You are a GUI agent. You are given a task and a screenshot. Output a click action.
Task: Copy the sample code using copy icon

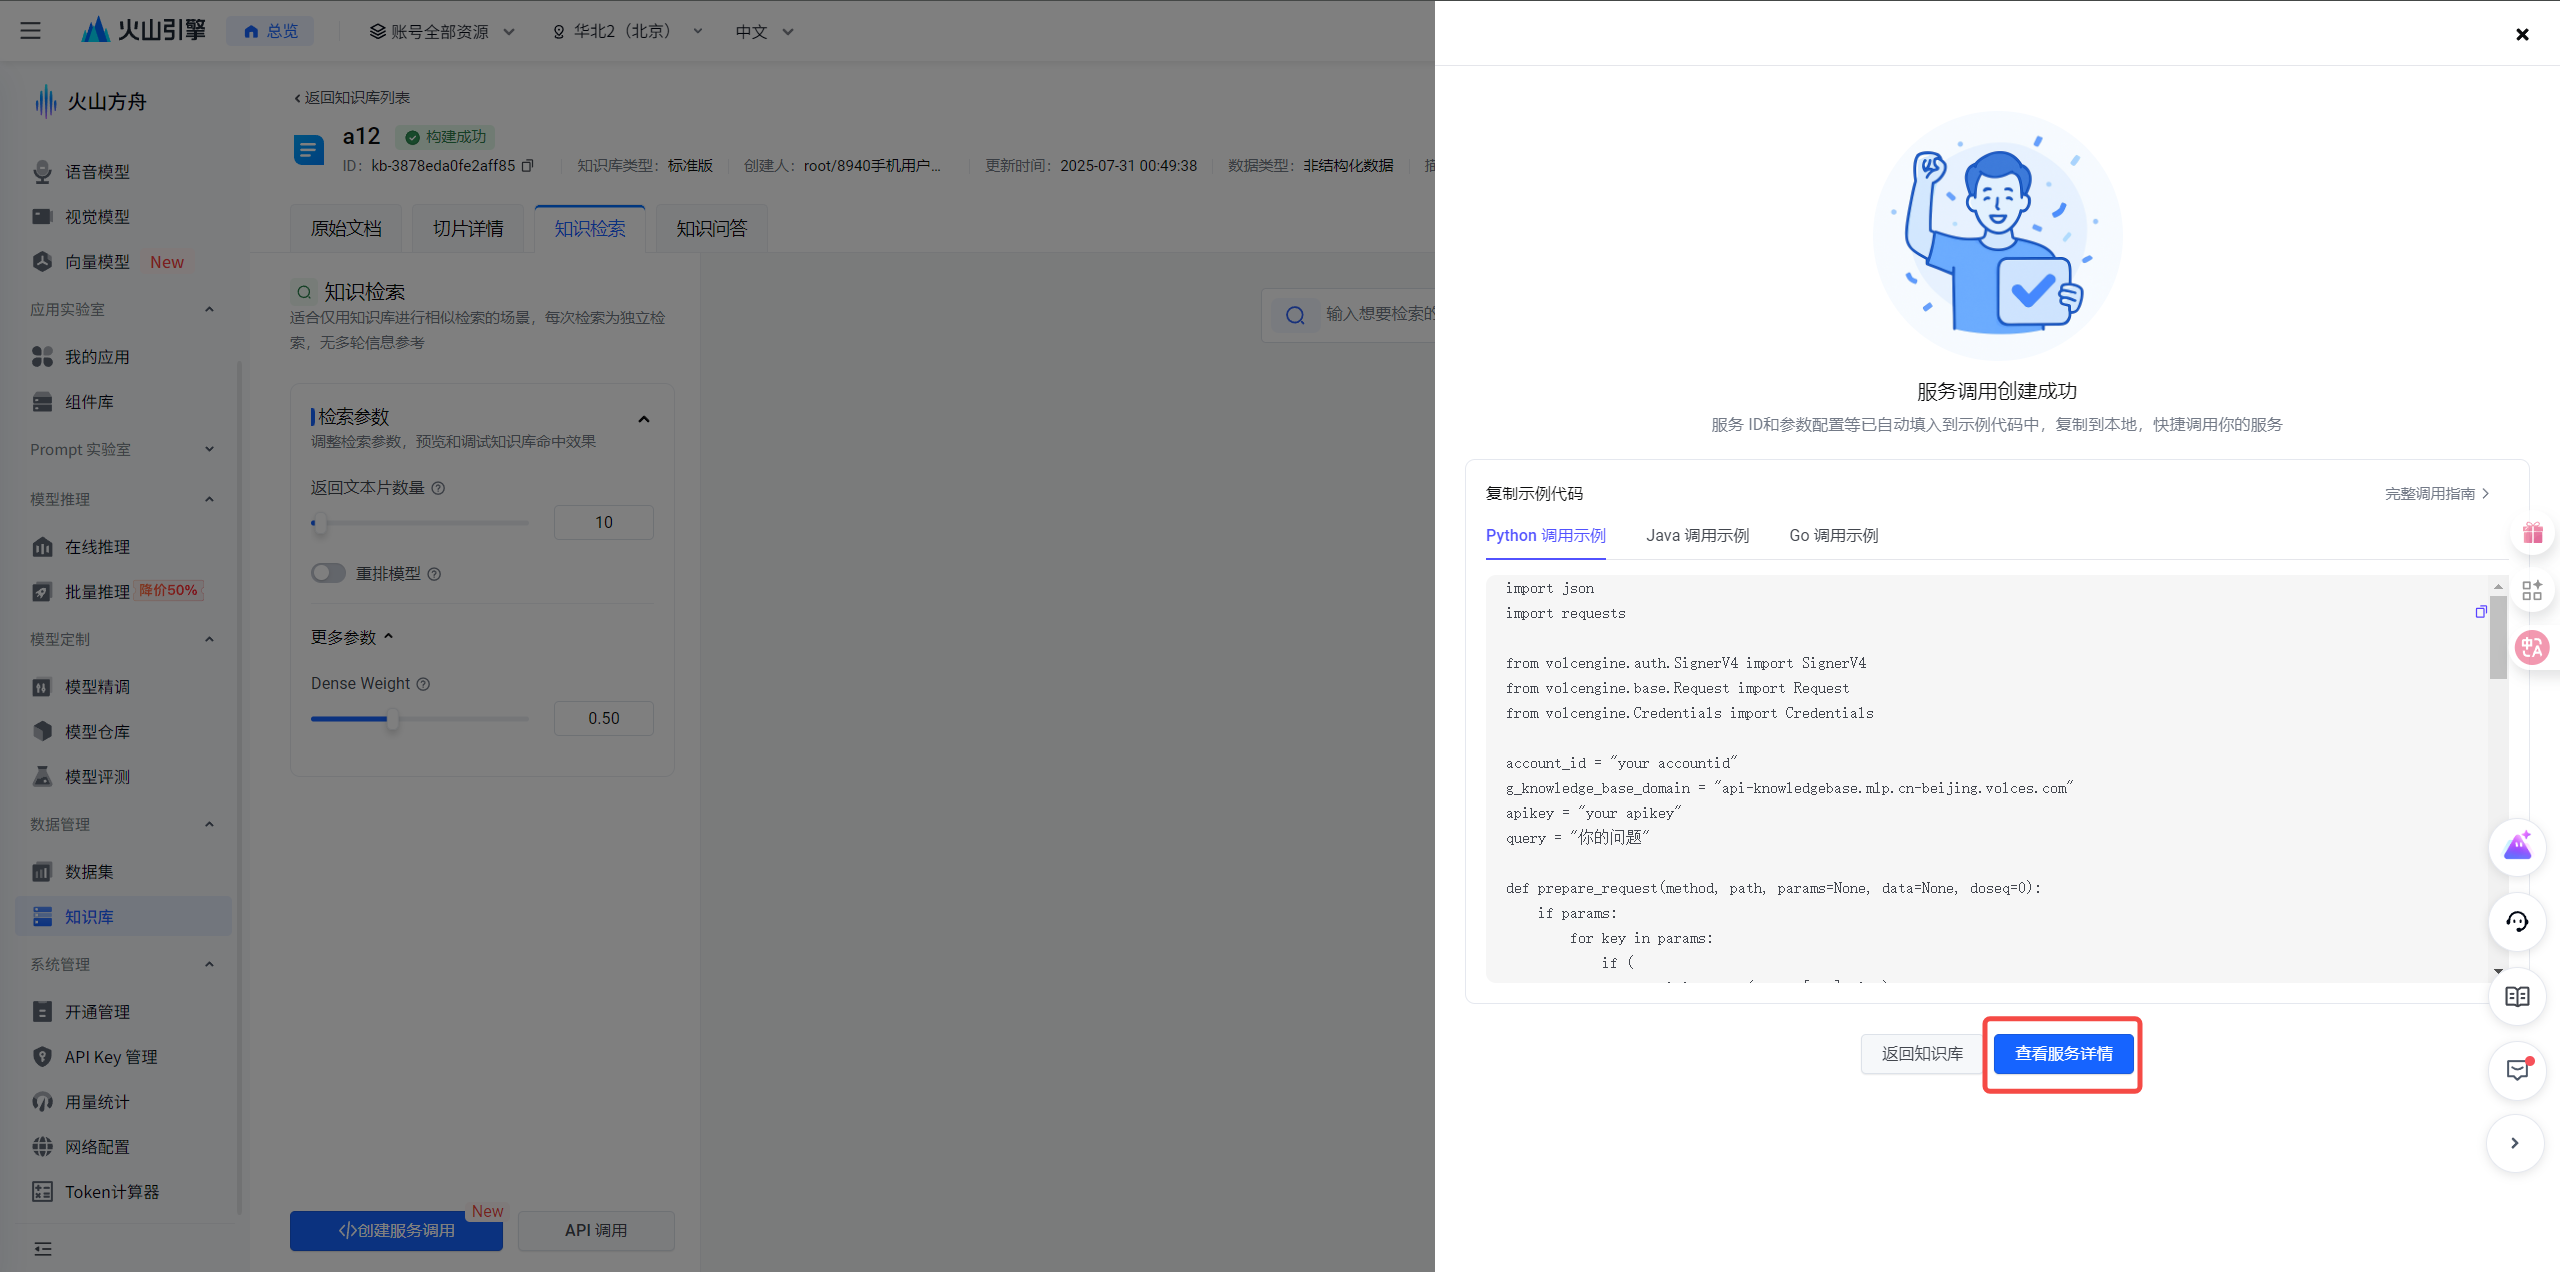coord(2481,612)
